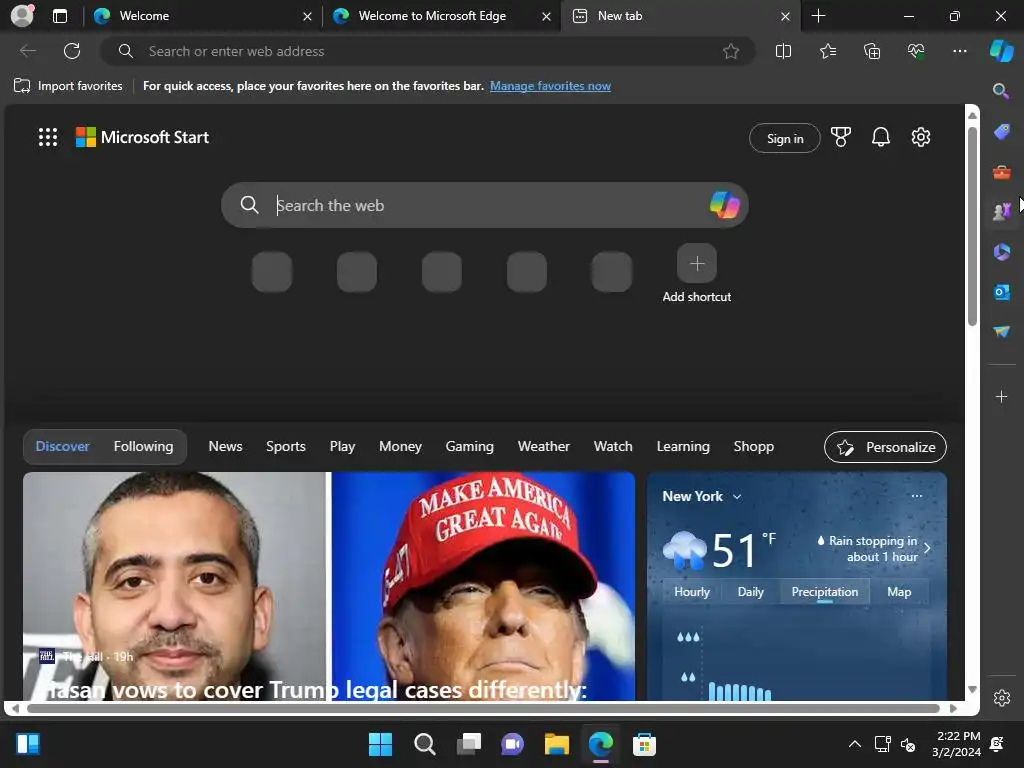
Task: Open page settings gear icon
Action: 921,137
